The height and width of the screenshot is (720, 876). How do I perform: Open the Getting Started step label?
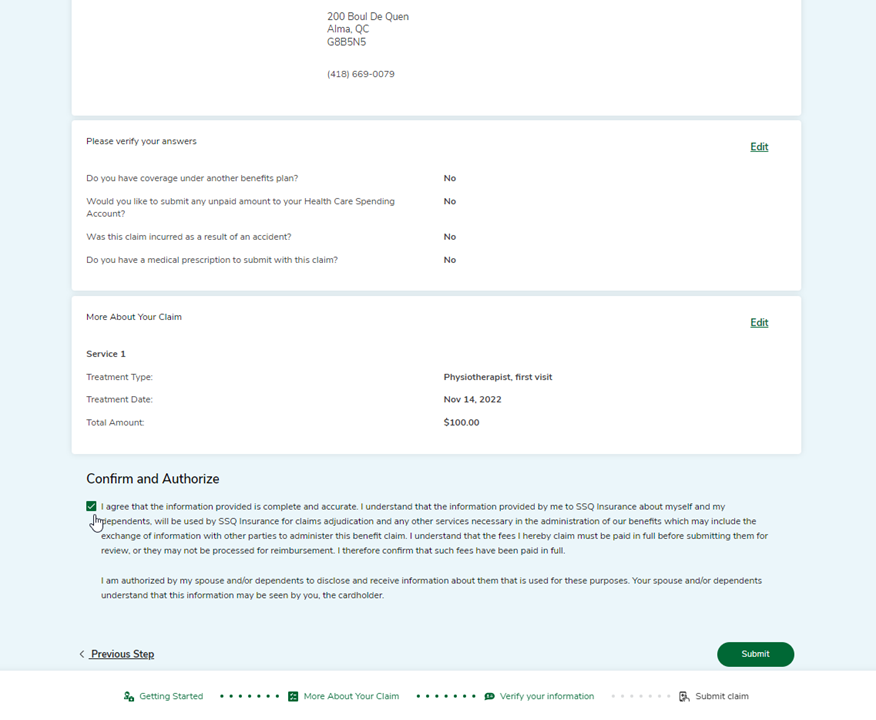(x=171, y=697)
